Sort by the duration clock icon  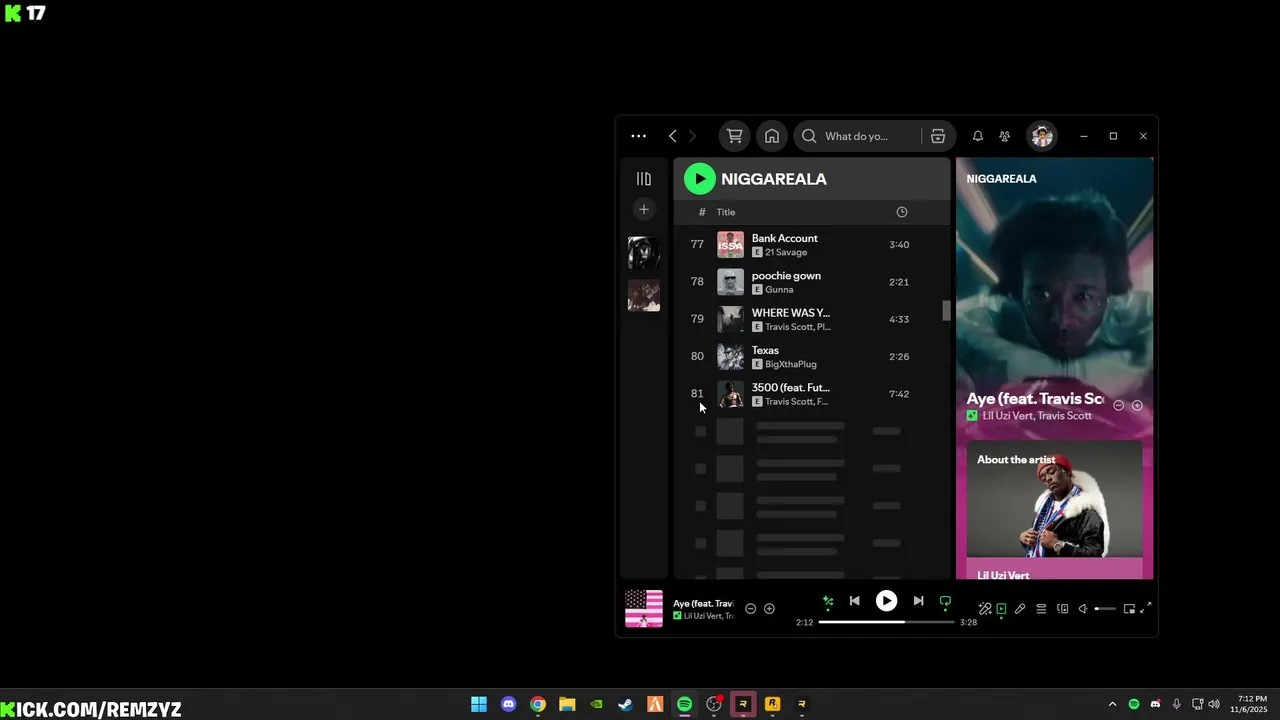[902, 212]
